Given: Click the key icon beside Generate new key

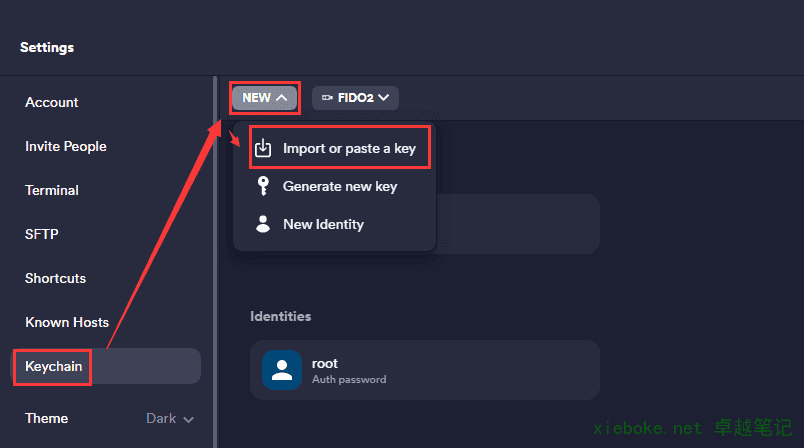Looking at the screenshot, I should tap(263, 186).
